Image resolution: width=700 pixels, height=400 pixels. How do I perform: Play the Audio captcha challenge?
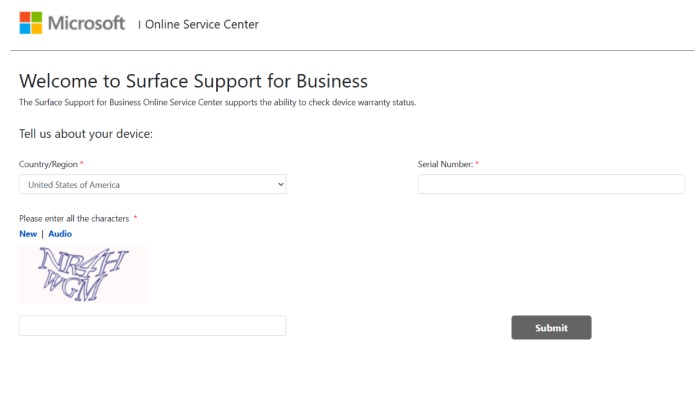point(60,234)
